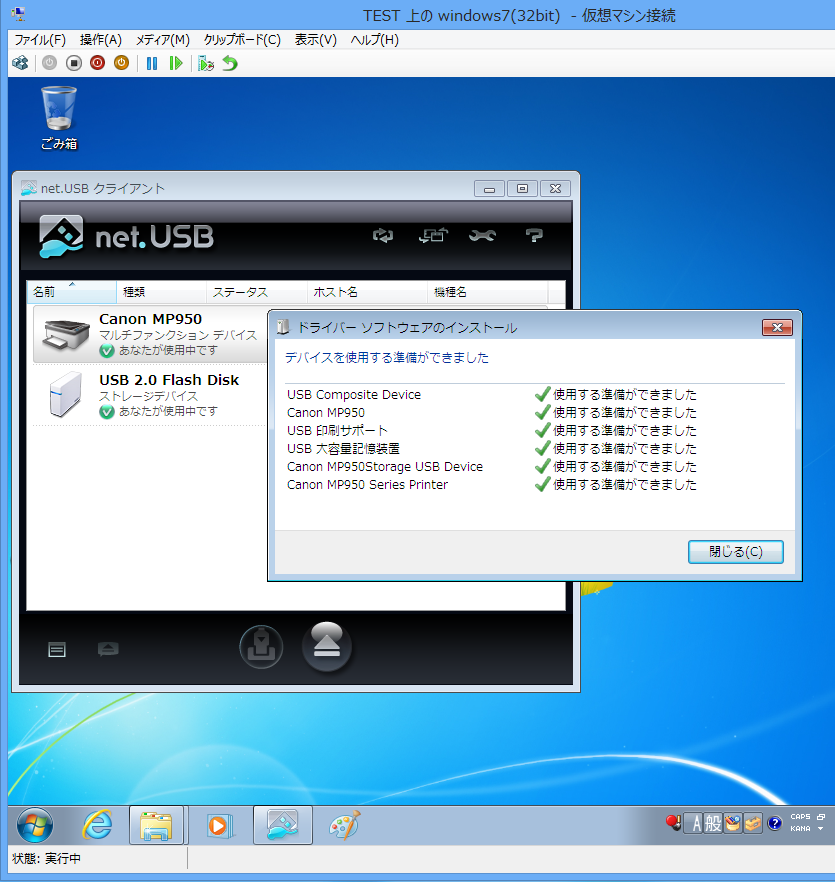Click the net.USB connection switch icon
835x882 pixels.
point(433,235)
